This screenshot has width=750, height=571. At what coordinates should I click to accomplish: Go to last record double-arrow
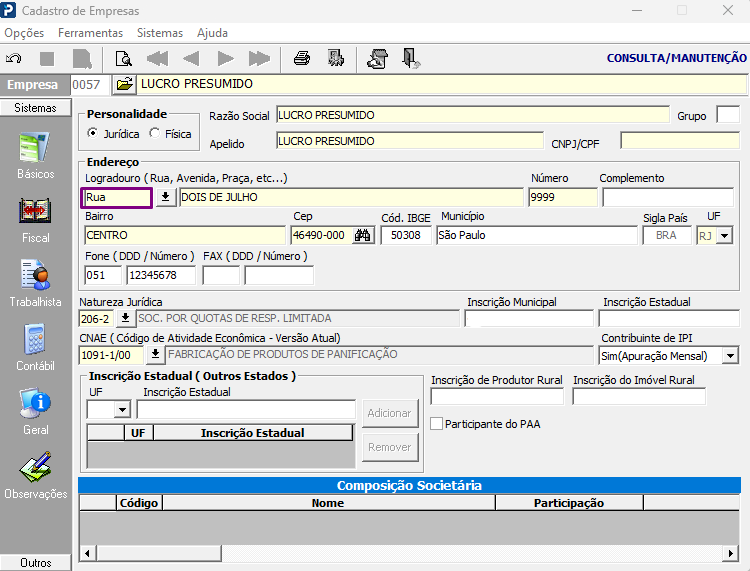click(x=259, y=59)
